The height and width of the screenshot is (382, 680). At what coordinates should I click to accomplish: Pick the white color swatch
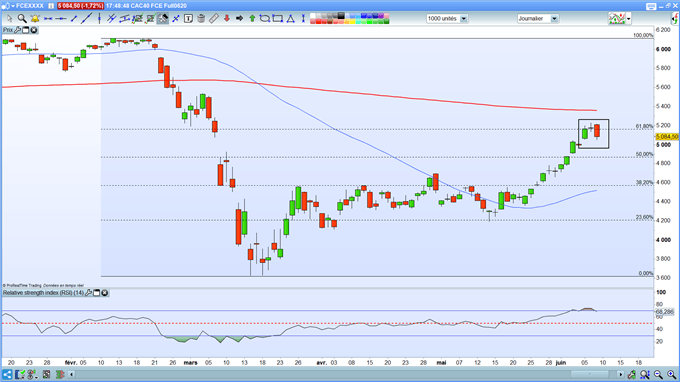[x=313, y=16]
